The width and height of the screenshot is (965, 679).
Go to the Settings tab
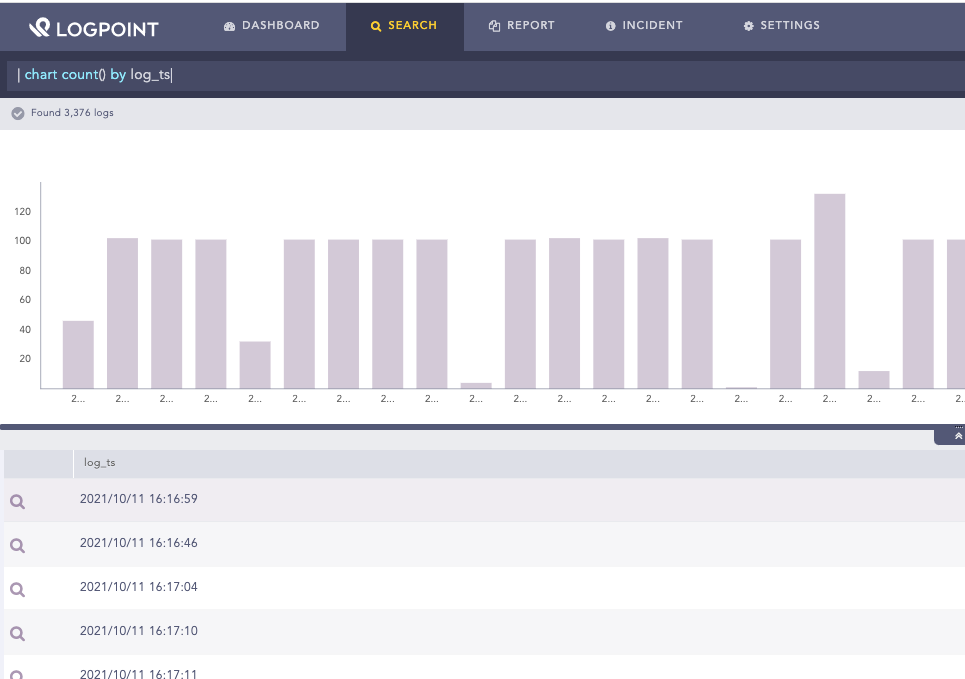point(781,26)
